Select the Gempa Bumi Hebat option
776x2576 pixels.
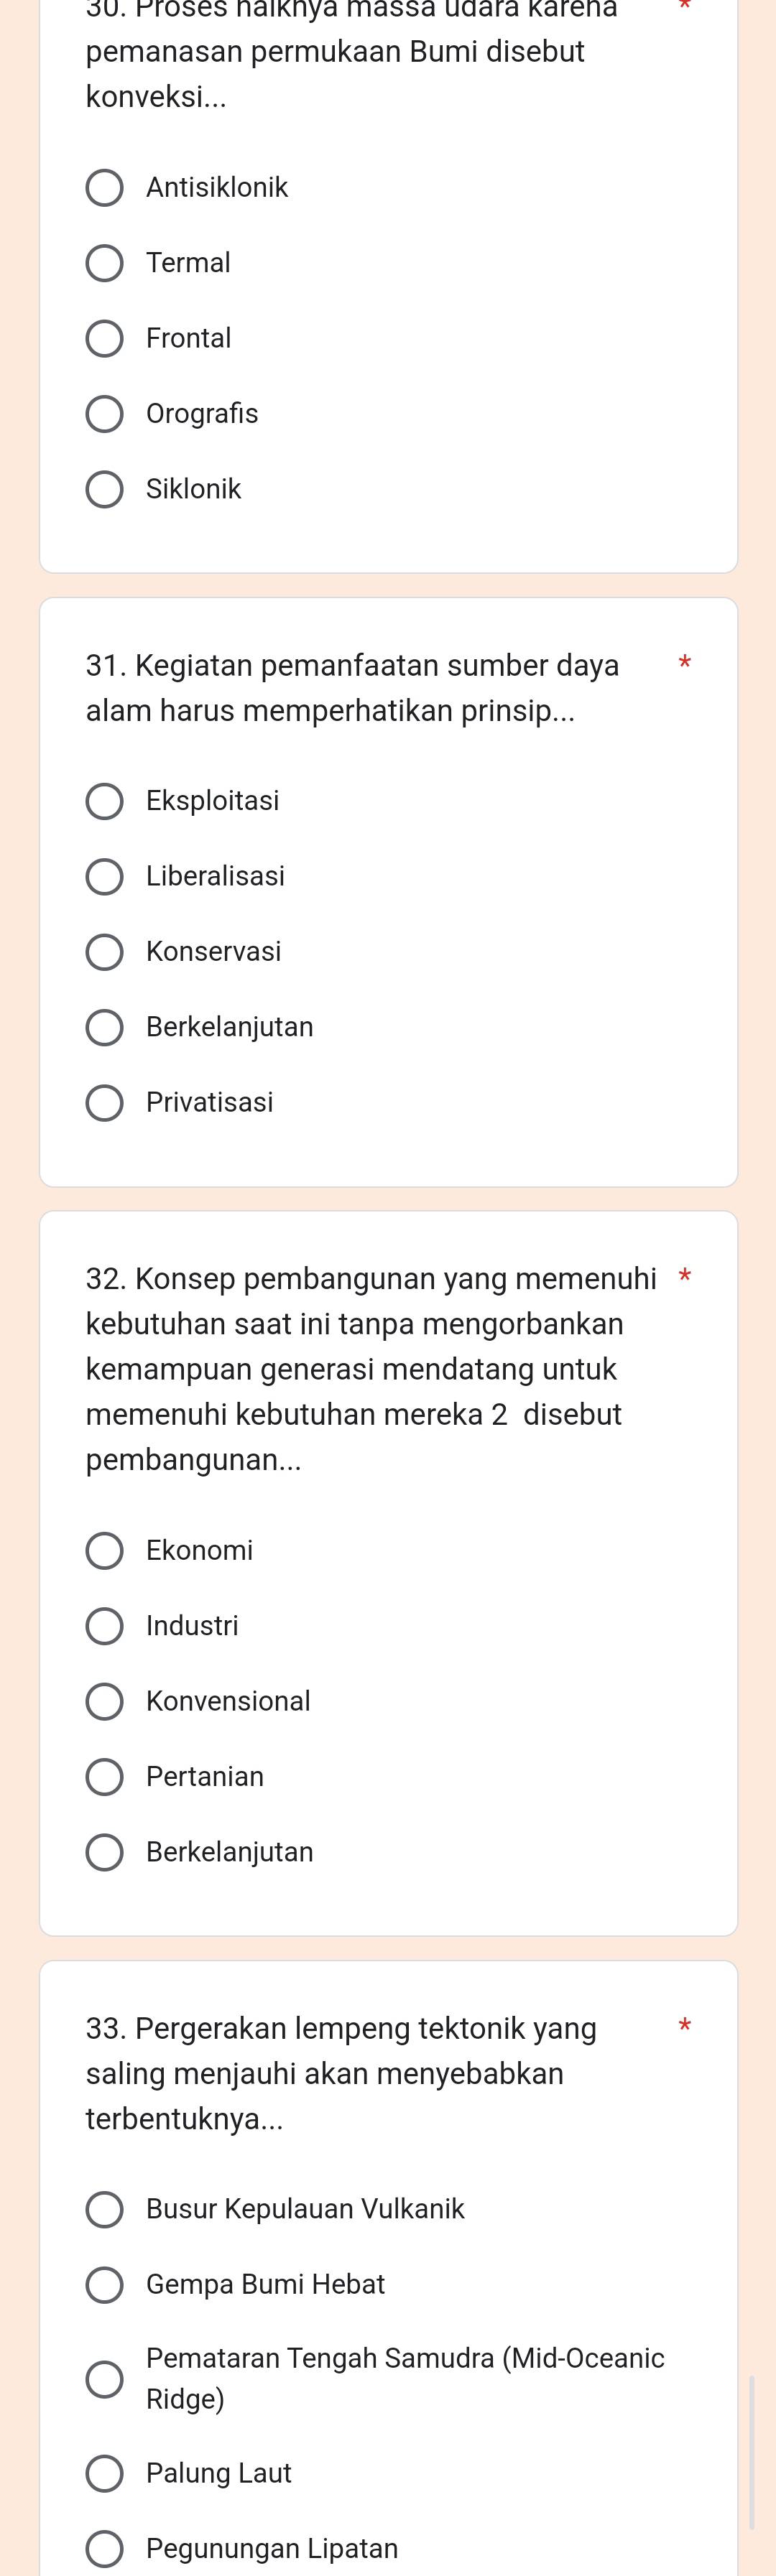tap(104, 2285)
